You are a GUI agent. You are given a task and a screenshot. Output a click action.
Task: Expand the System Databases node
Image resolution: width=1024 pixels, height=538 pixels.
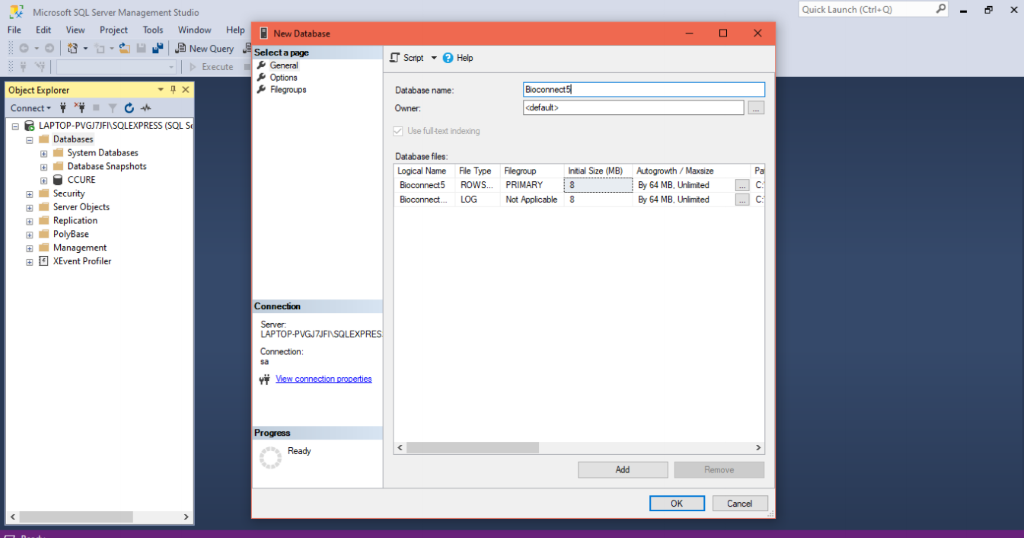point(44,153)
